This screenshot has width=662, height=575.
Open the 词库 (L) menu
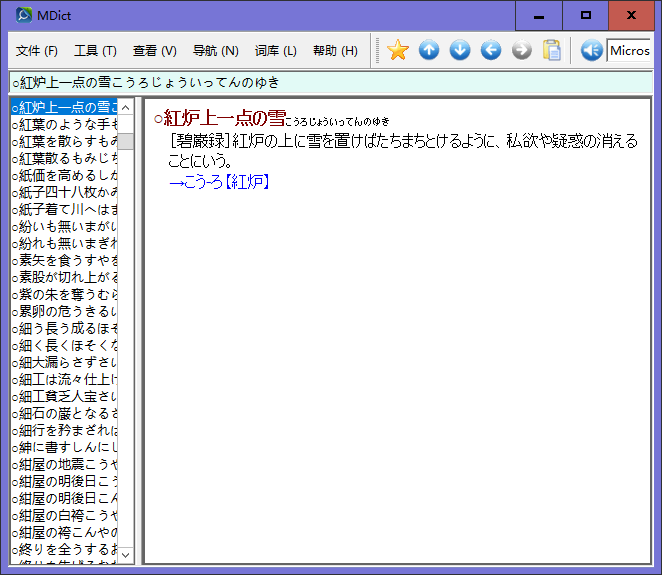[275, 51]
